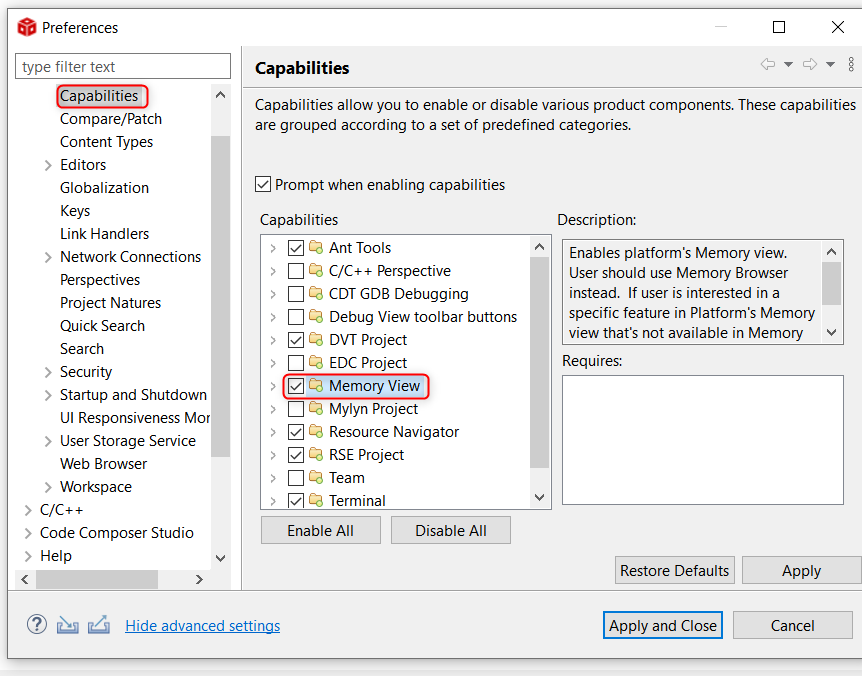Screen dimensions: 862x676
Task: Expand the Editors tree node
Action: (x=48, y=165)
